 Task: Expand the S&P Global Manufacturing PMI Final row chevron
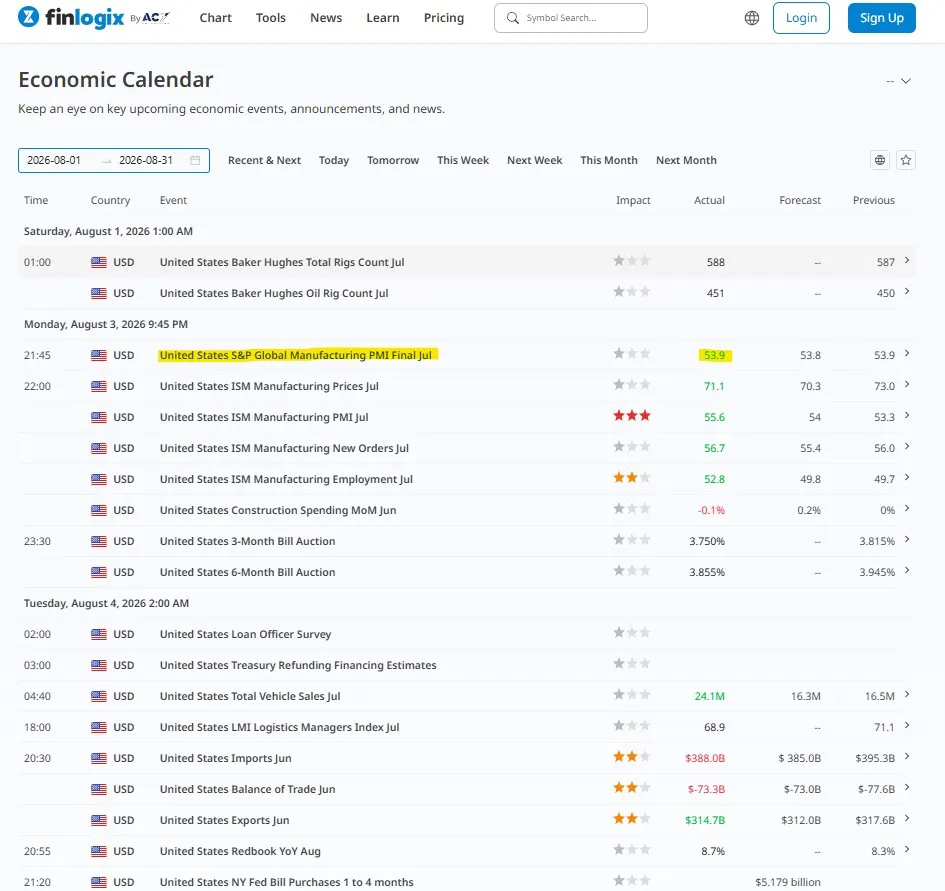906,353
